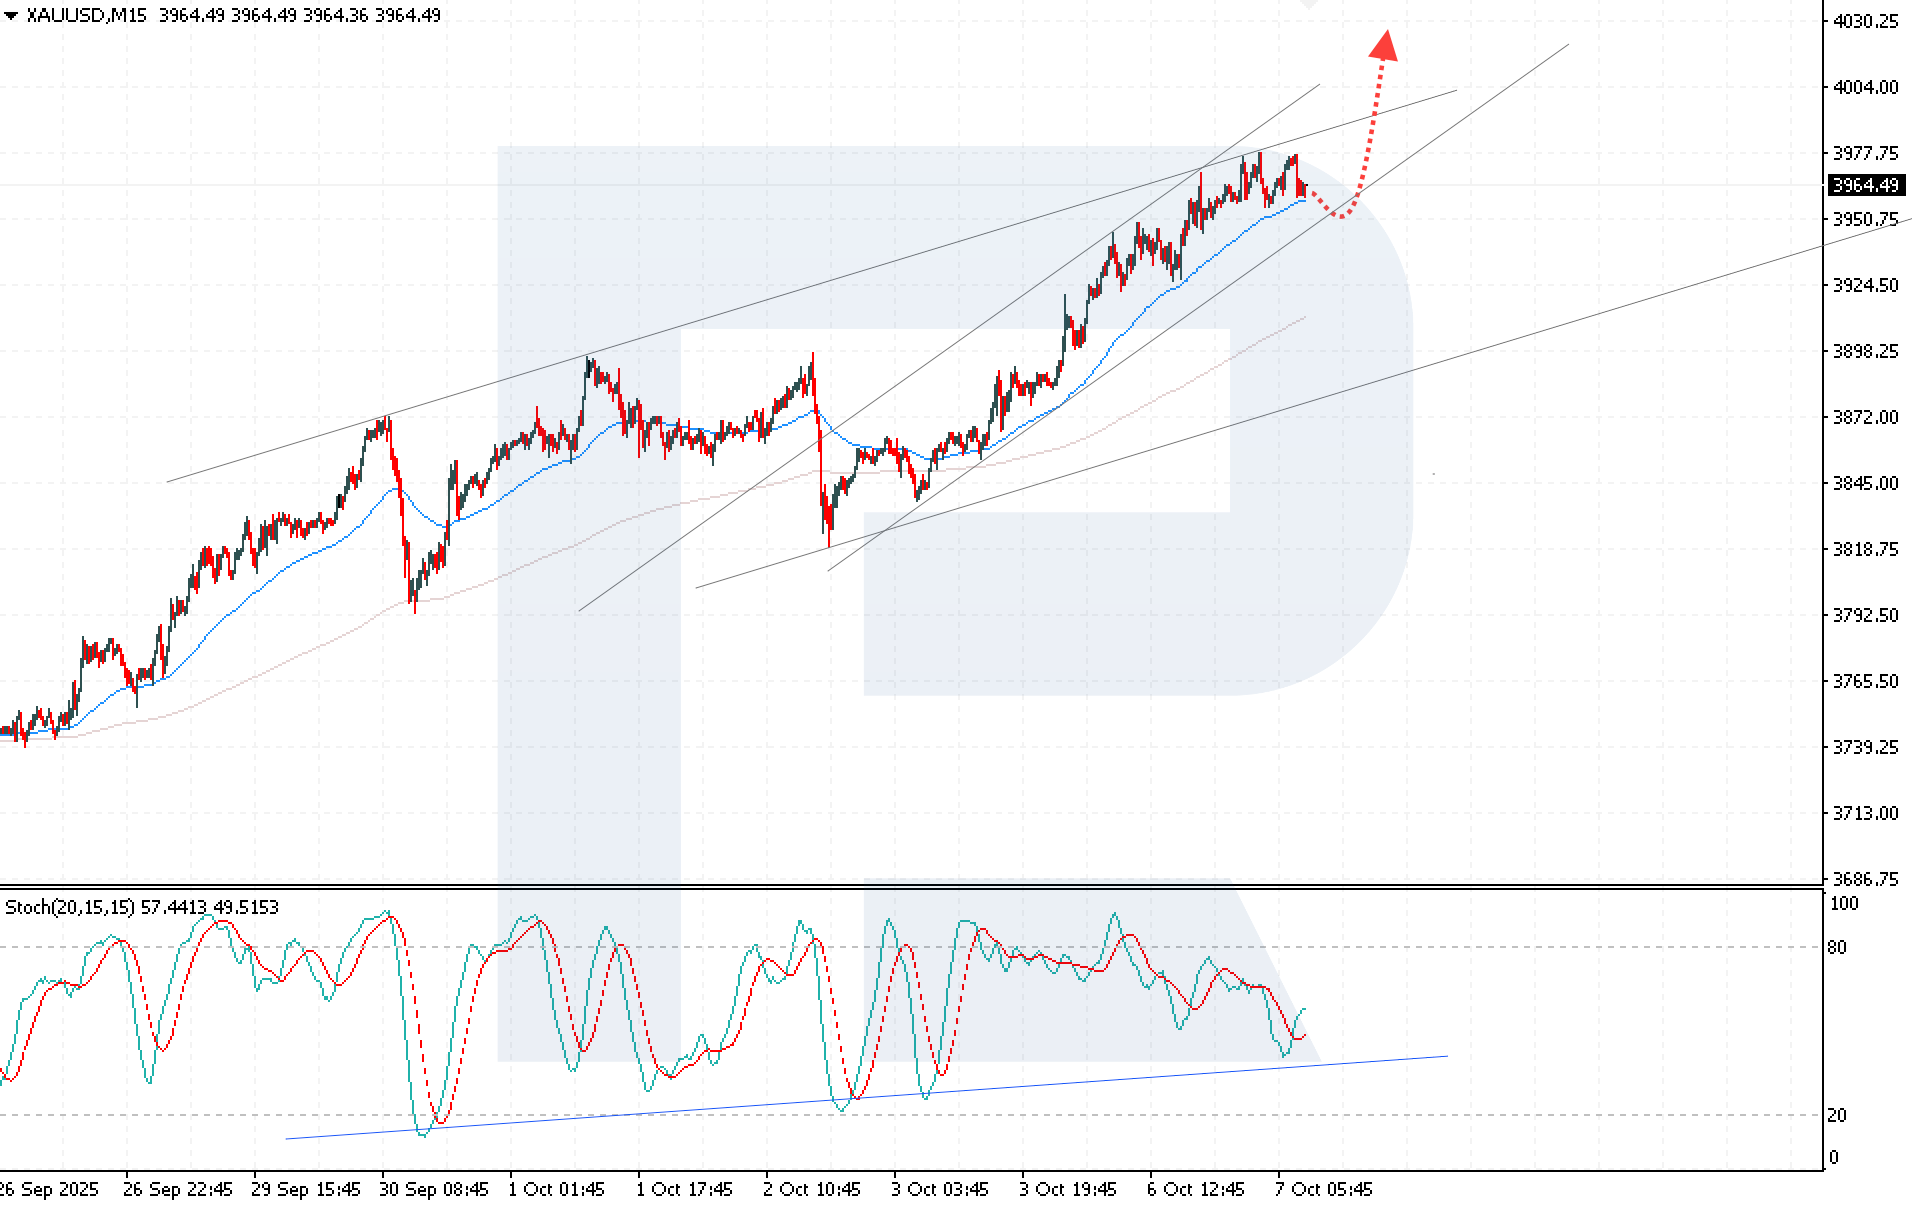
Task: Click the 4004.00 price axis label
Action: pos(1865,87)
